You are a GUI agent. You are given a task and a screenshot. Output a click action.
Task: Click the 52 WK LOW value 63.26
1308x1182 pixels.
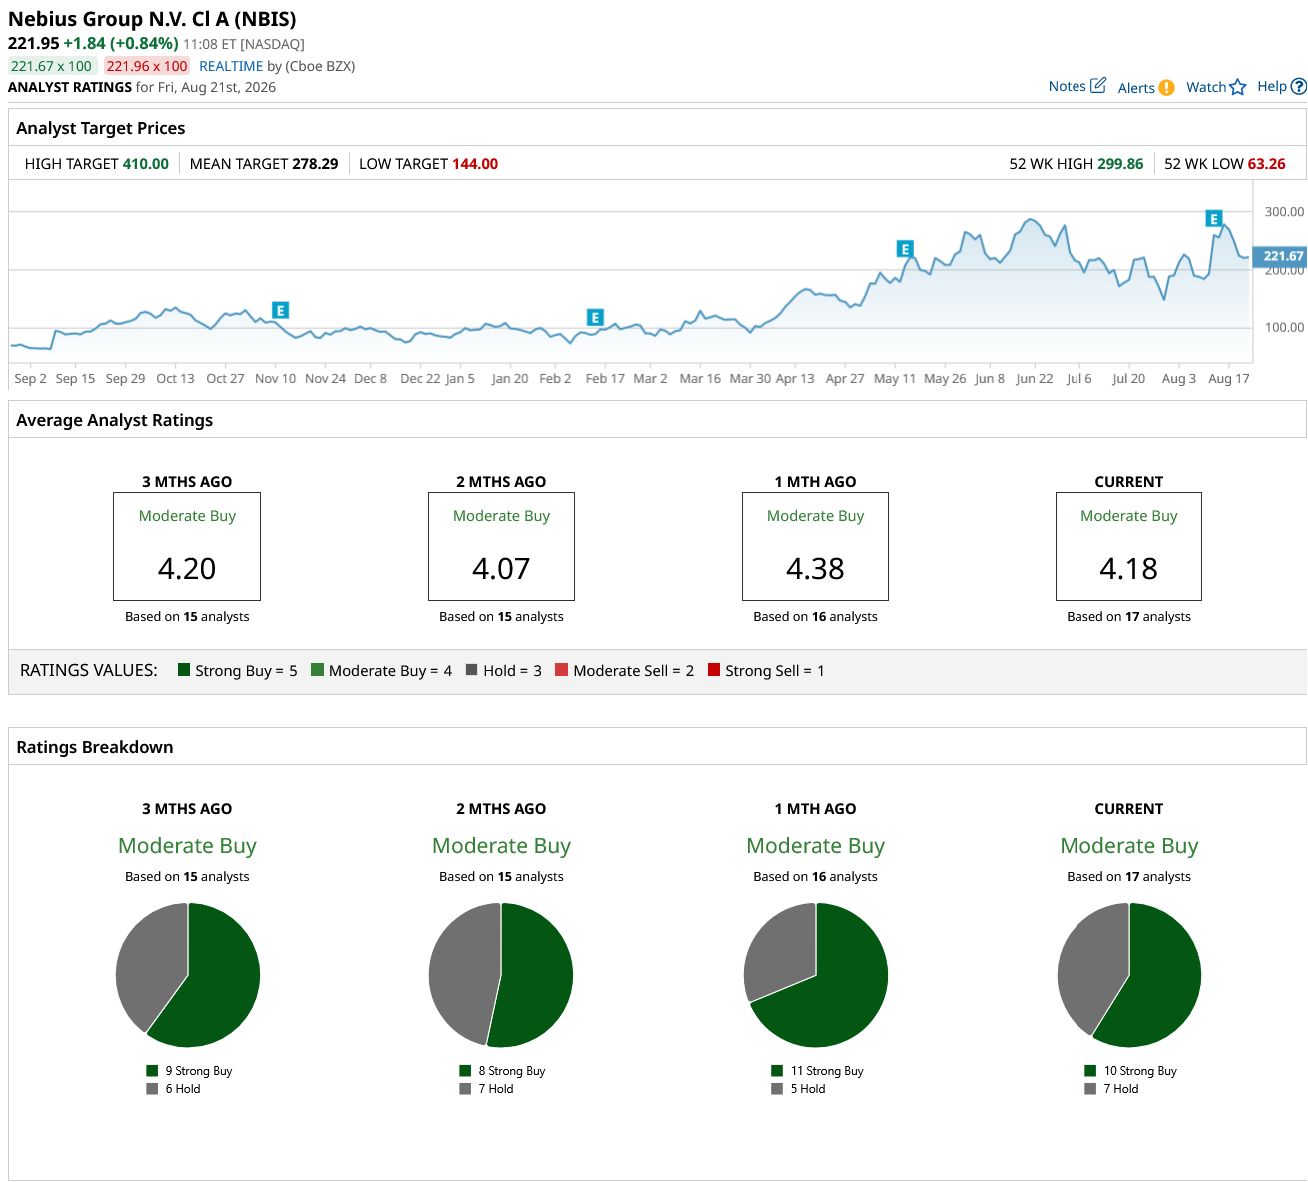coord(1266,164)
